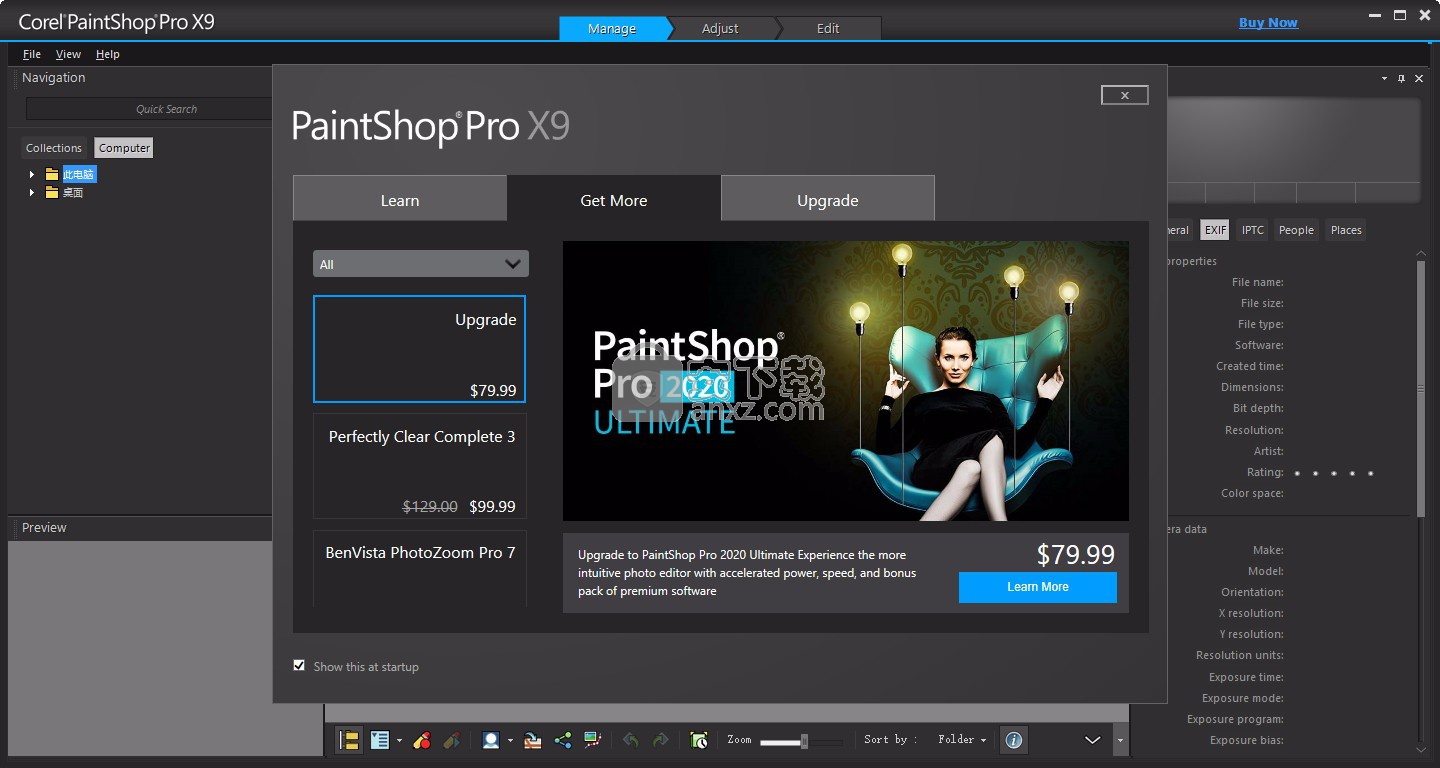This screenshot has width=1440, height=768.
Task: Close the PaintShop Pro X9 welcome dialog
Action: 1125,95
